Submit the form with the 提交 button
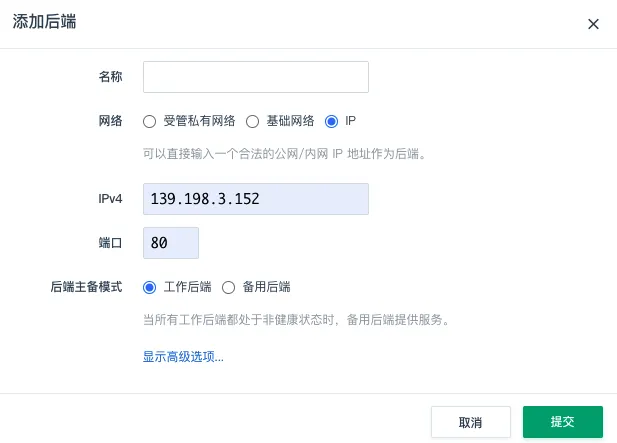This screenshot has width=617, height=443. tap(562, 421)
